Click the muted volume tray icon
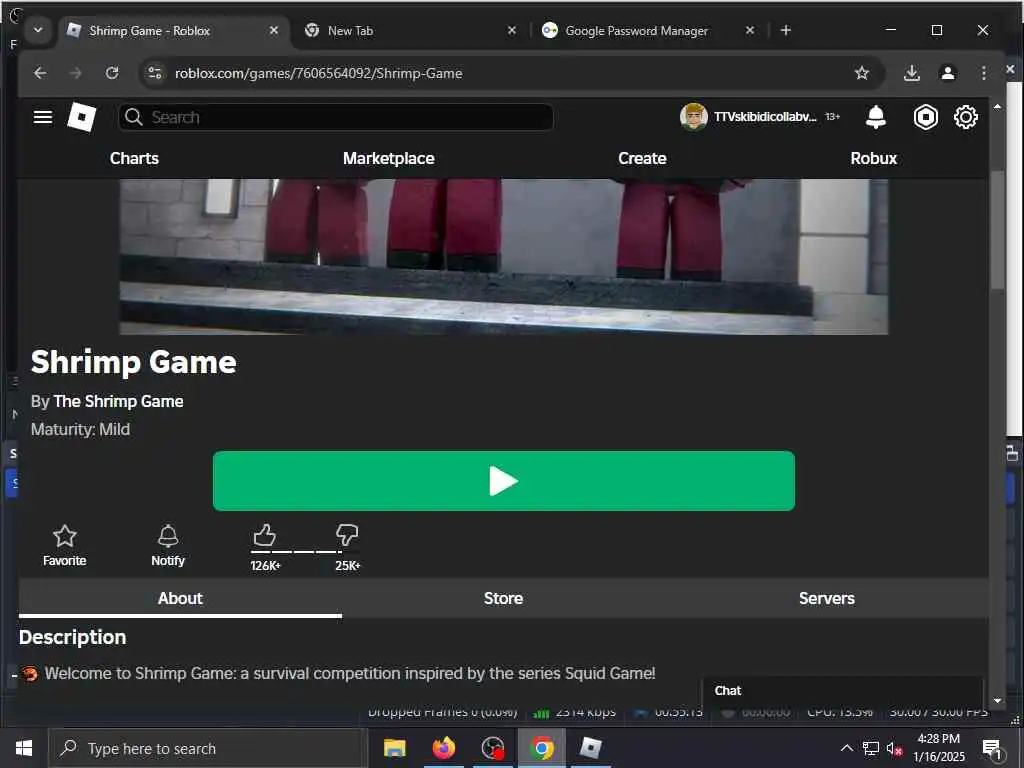Viewport: 1024px width, 768px height. coord(894,748)
